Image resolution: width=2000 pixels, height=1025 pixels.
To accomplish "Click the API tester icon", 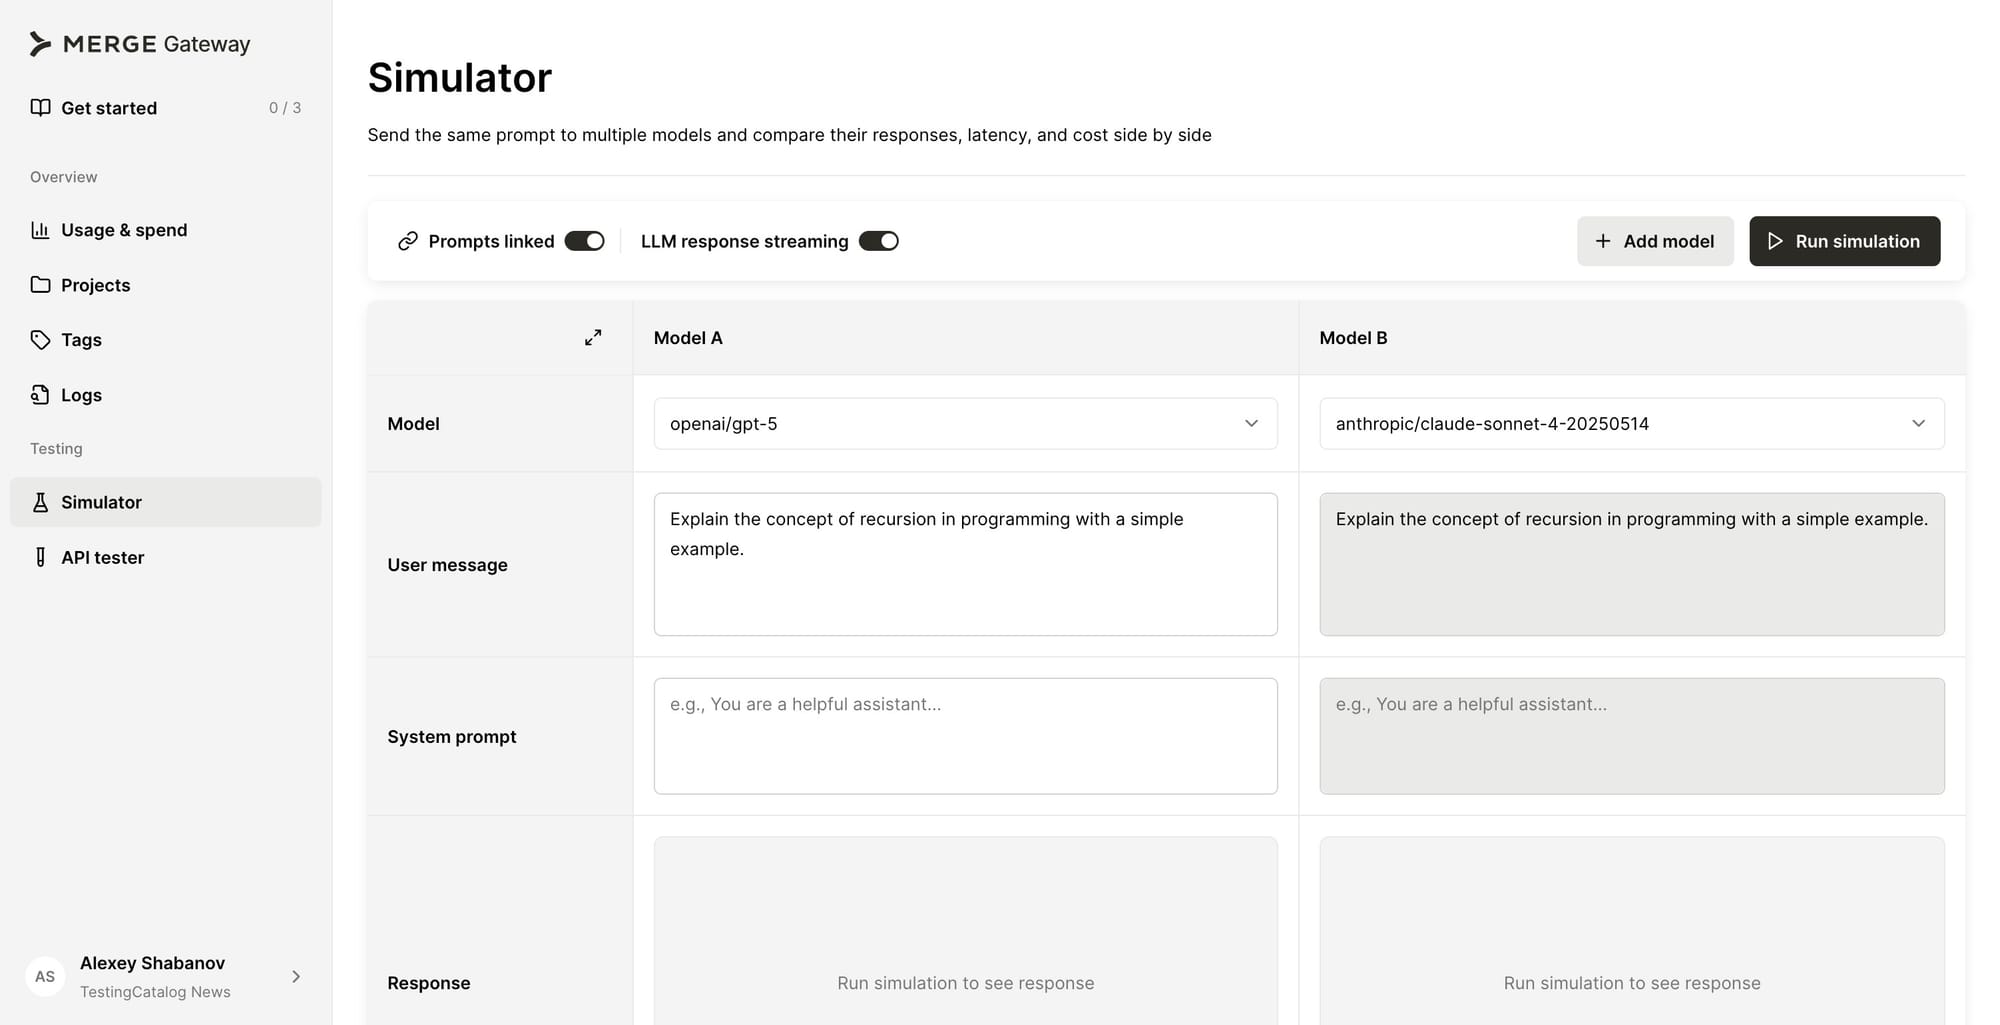I will coord(40,557).
